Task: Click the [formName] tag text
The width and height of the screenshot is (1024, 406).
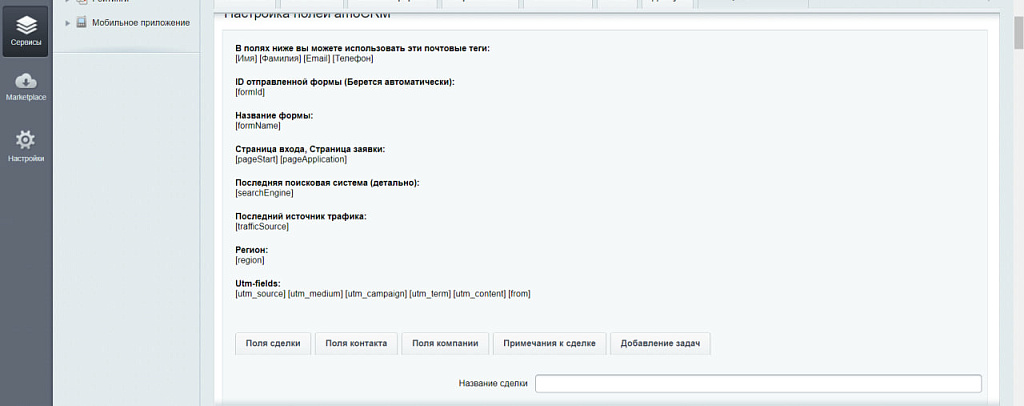Action: pos(257,126)
